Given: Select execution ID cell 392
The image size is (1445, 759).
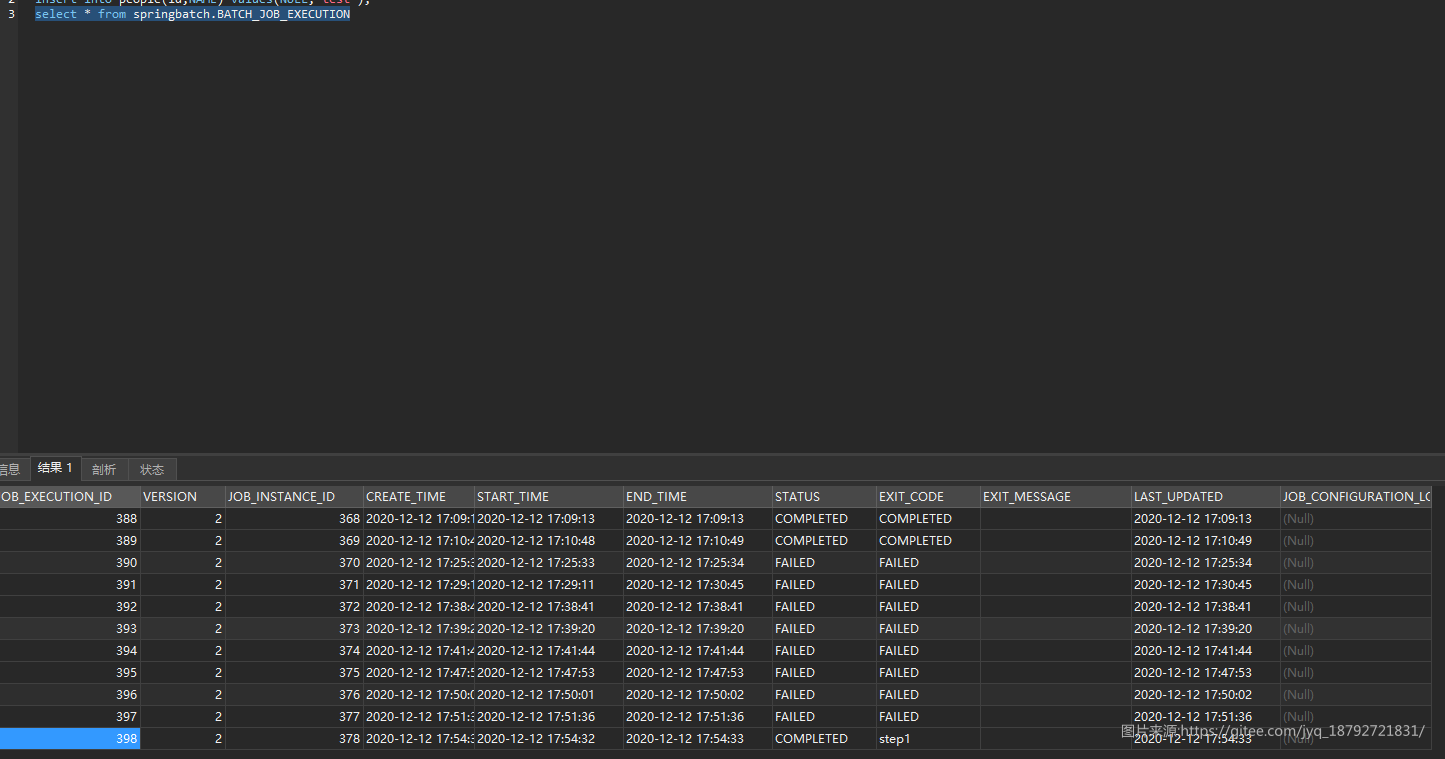Looking at the screenshot, I should pyautogui.click(x=69, y=607).
